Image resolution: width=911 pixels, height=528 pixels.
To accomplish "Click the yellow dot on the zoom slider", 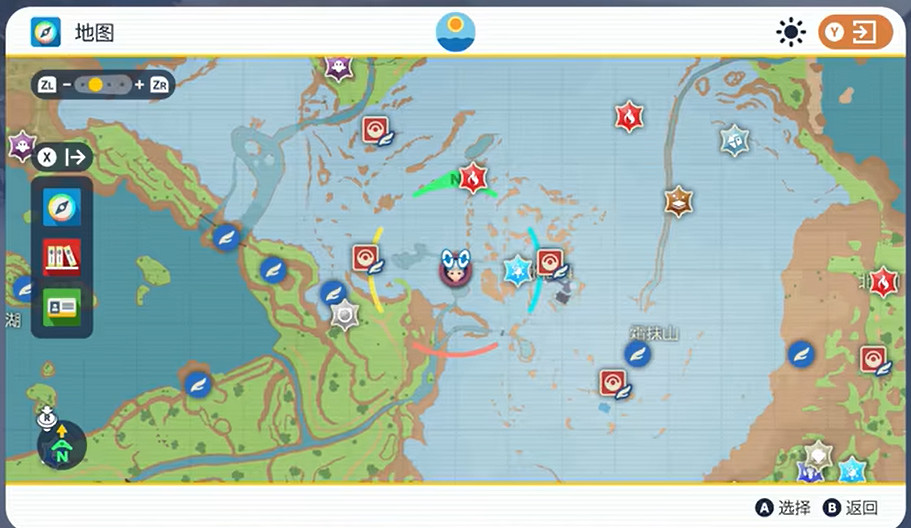I will pos(95,85).
